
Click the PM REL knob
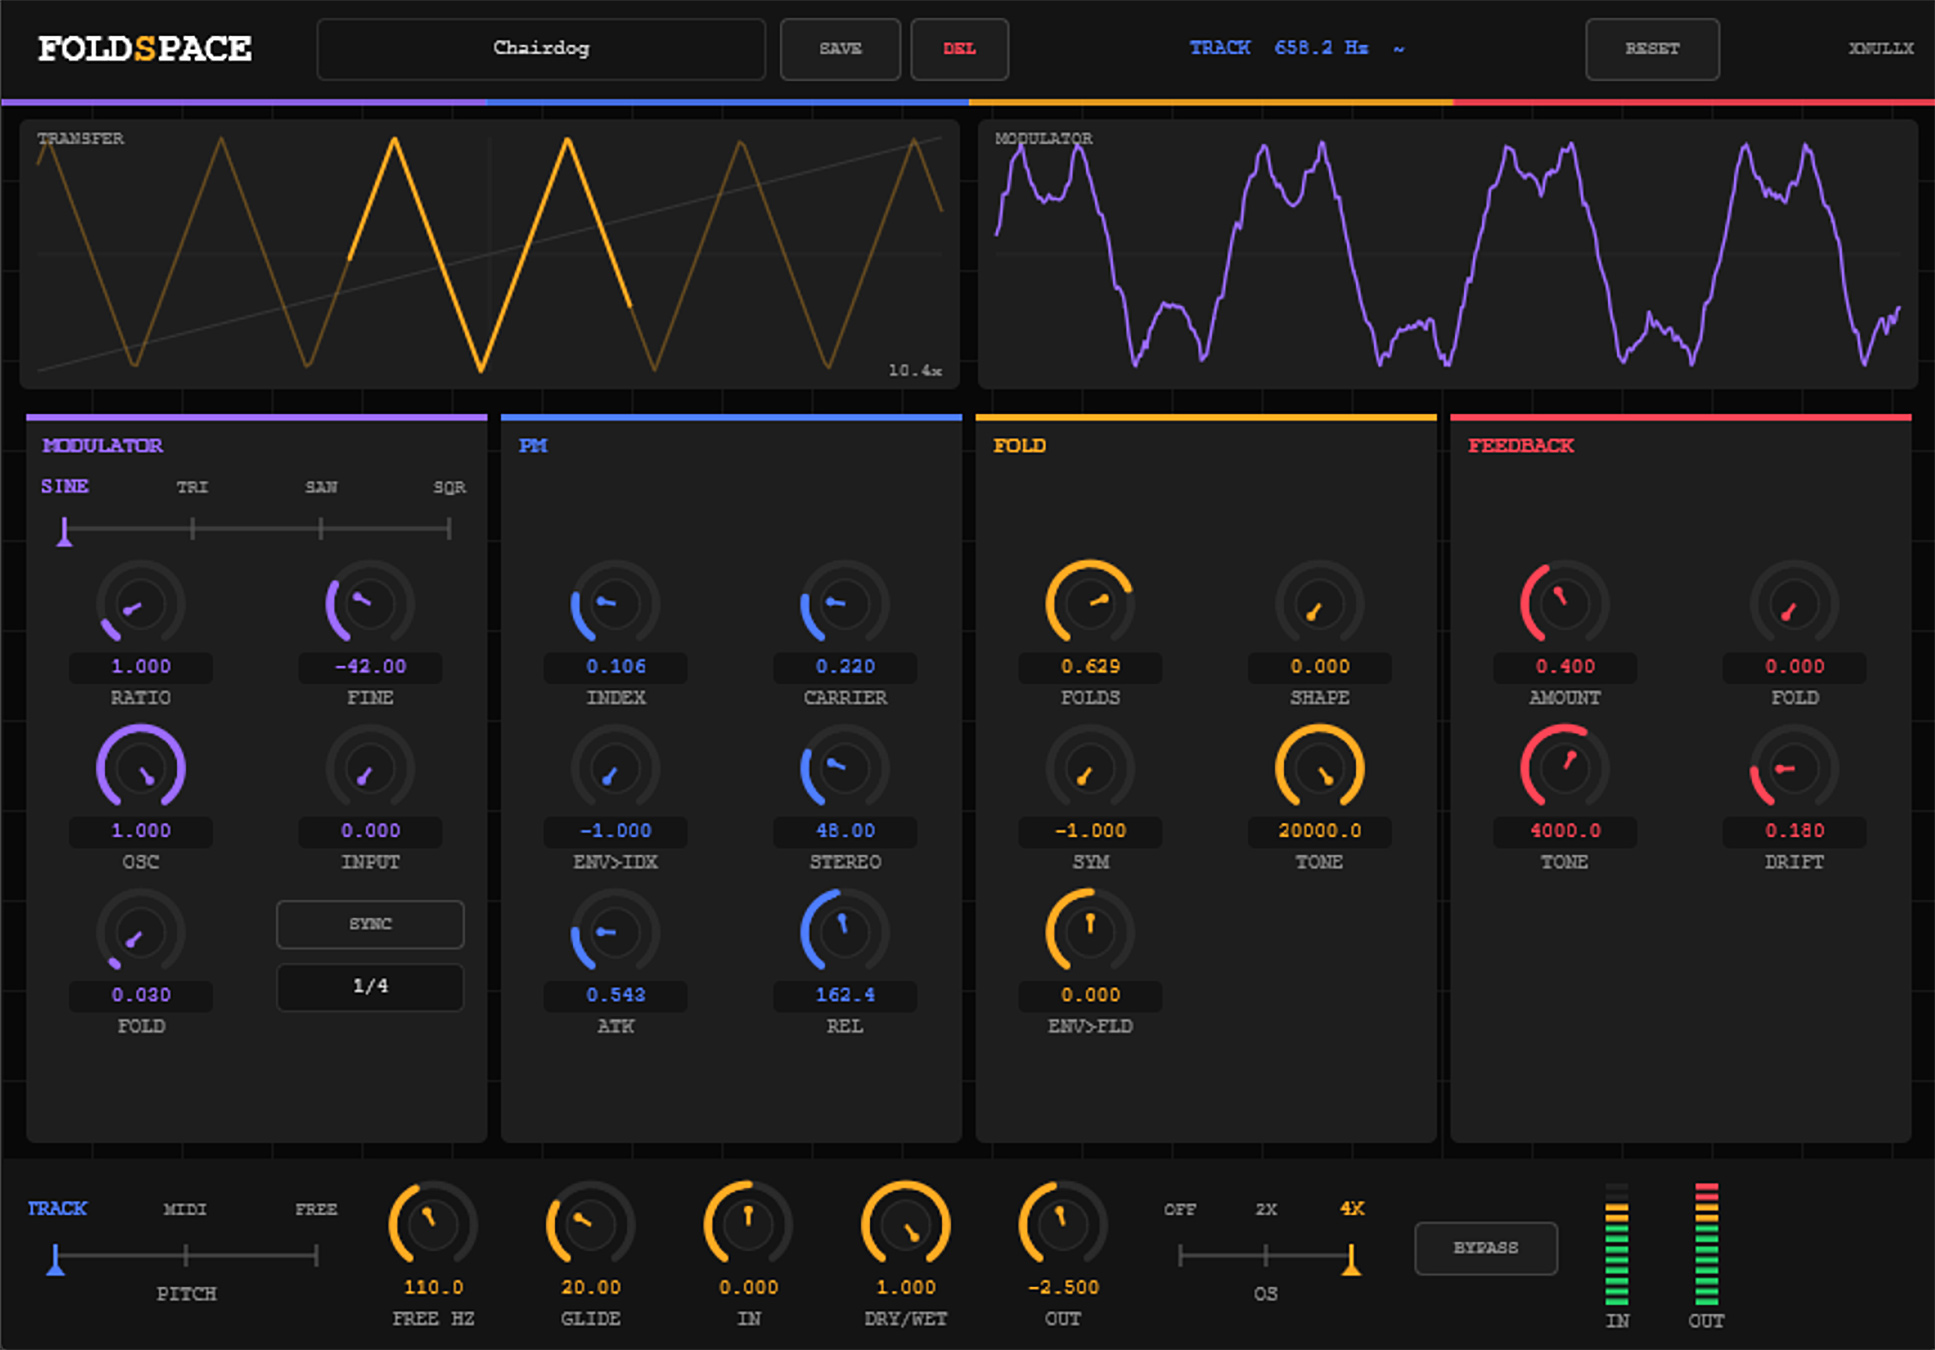pyautogui.click(x=844, y=932)
